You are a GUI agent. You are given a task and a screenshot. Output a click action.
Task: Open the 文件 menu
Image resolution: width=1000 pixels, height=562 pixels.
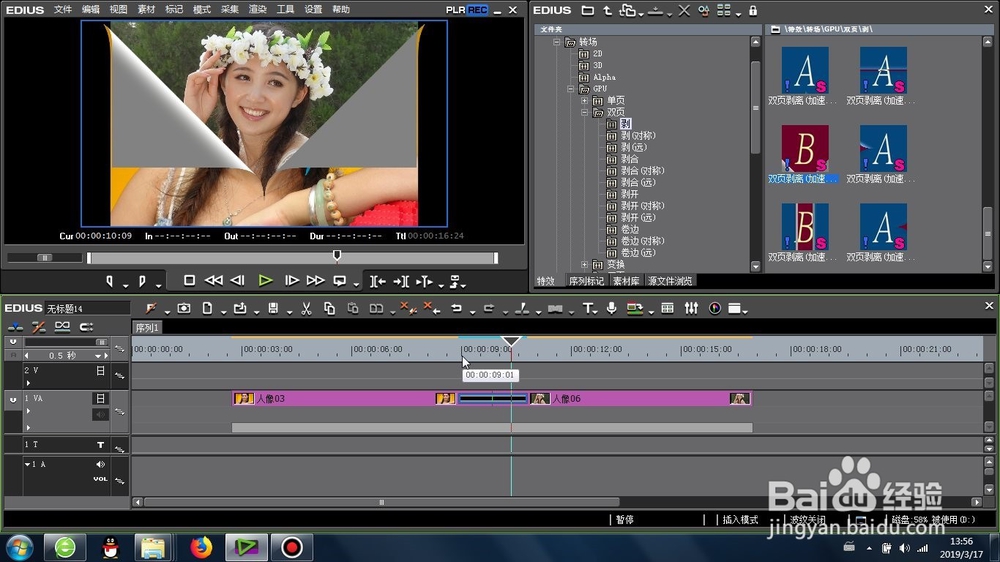click(x=62, y=10)
